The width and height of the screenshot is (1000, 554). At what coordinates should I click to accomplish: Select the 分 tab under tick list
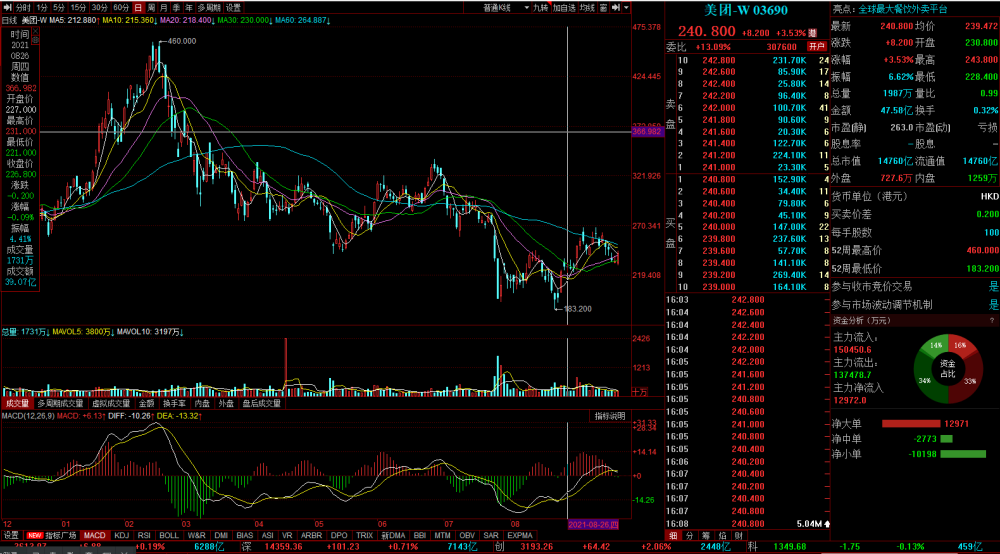689,536
